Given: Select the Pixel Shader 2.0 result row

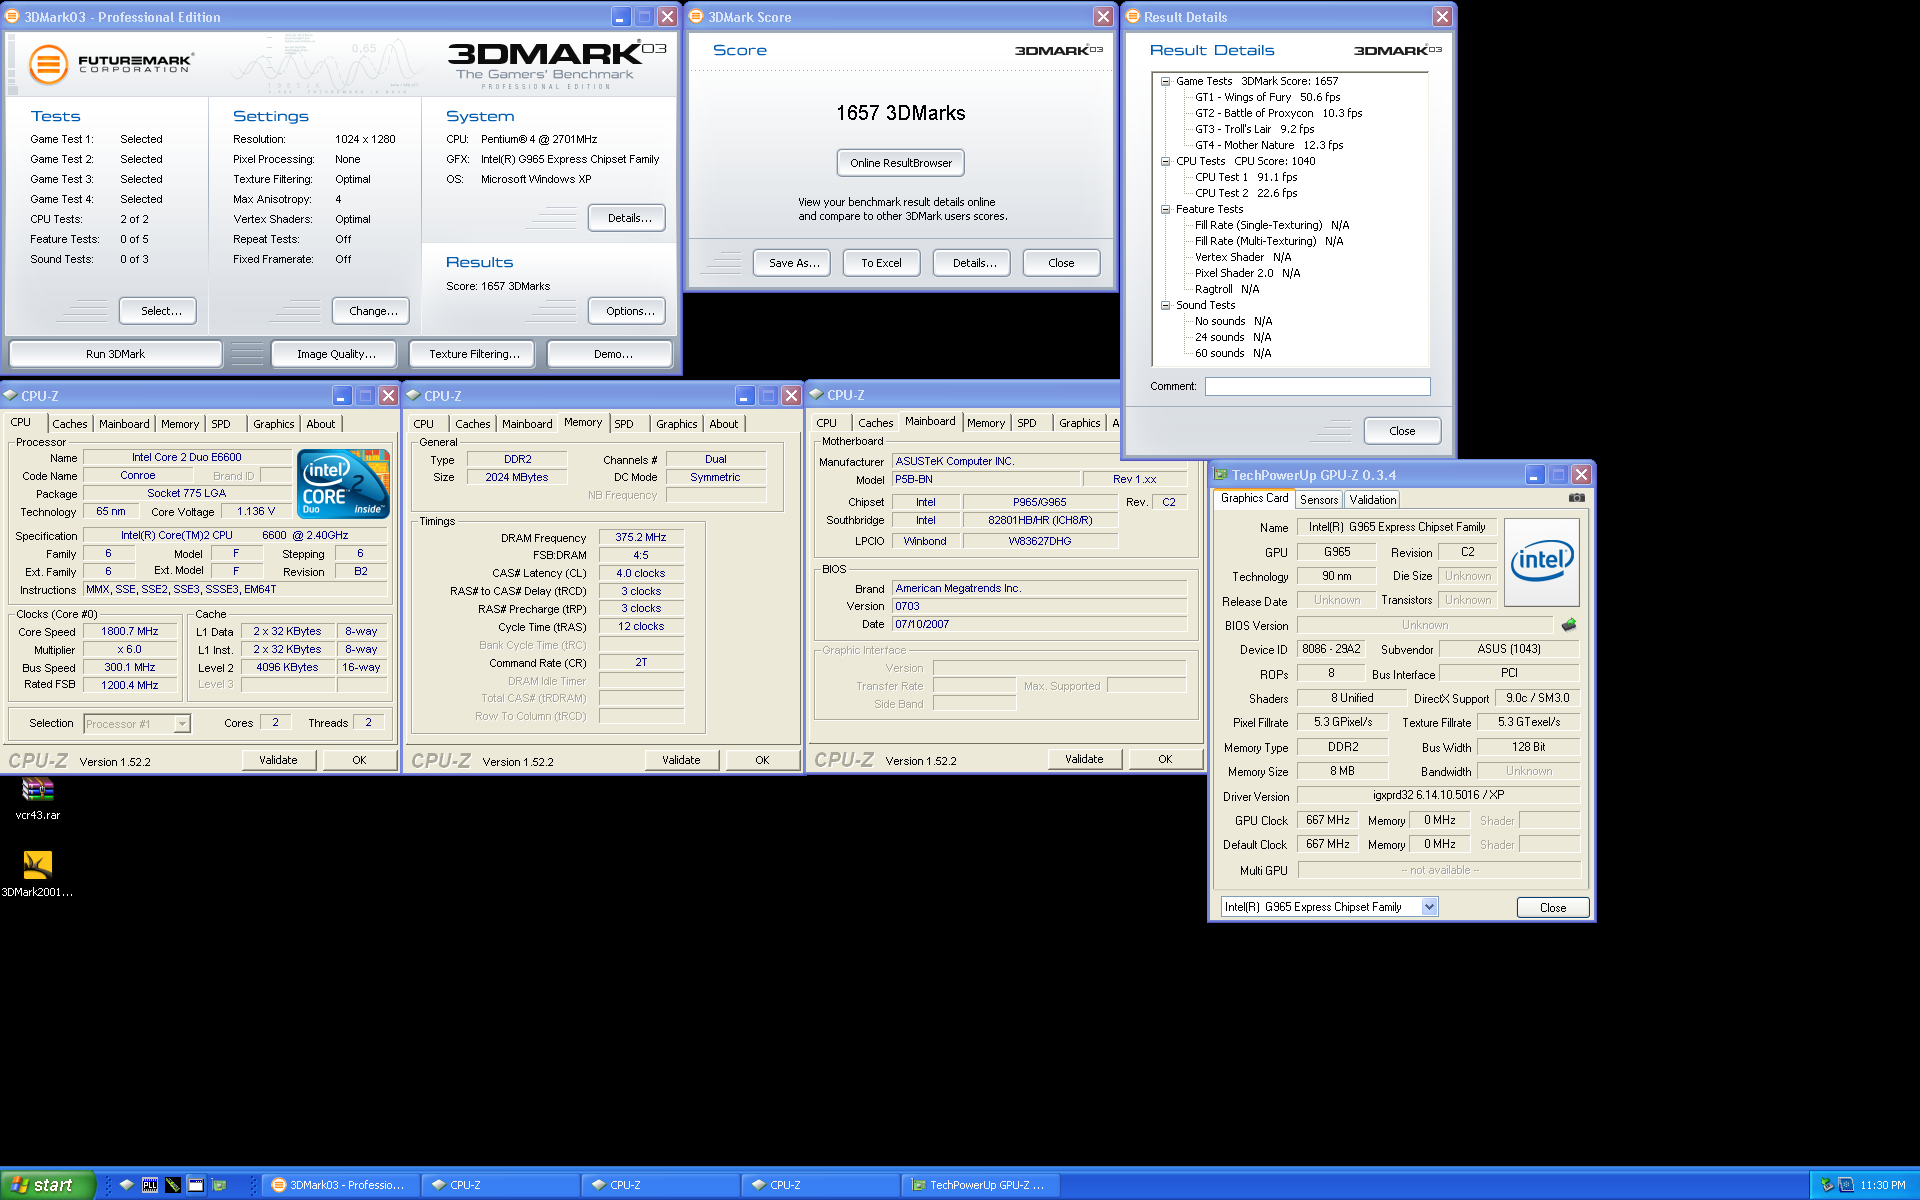Looking at the screenshot, I should click(1247, 273).
